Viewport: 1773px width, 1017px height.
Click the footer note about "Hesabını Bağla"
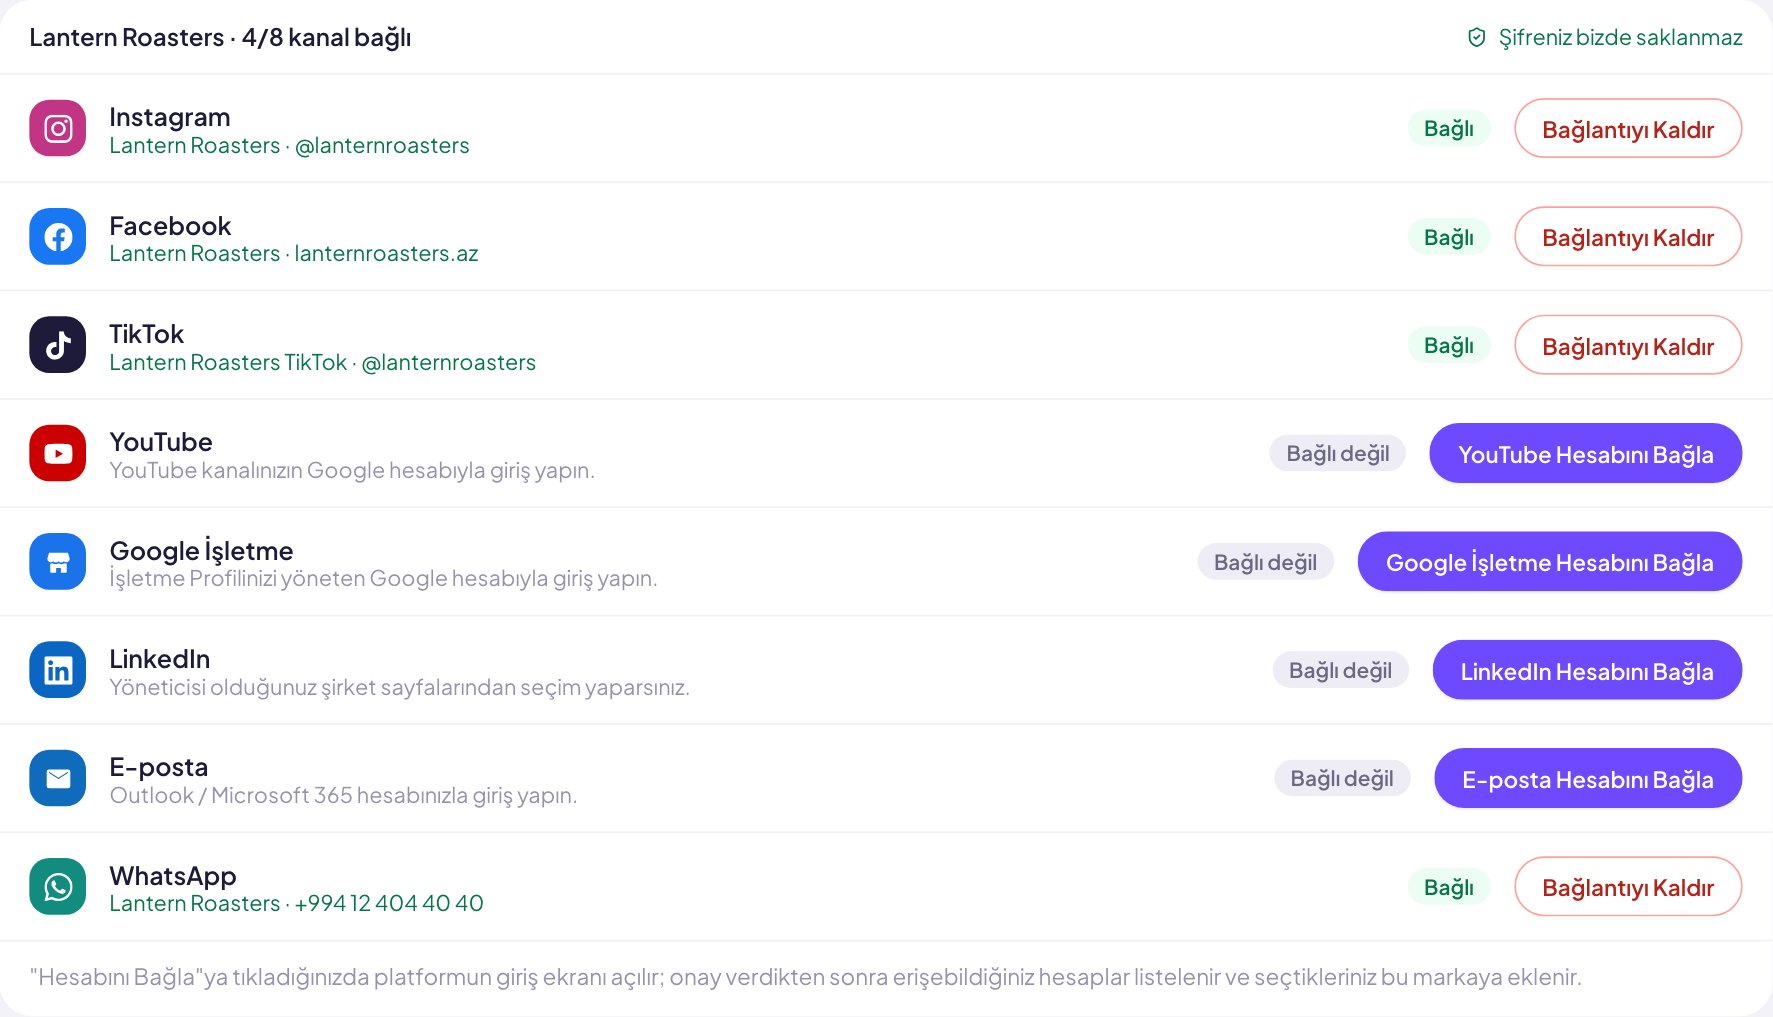tap(806, 977)
